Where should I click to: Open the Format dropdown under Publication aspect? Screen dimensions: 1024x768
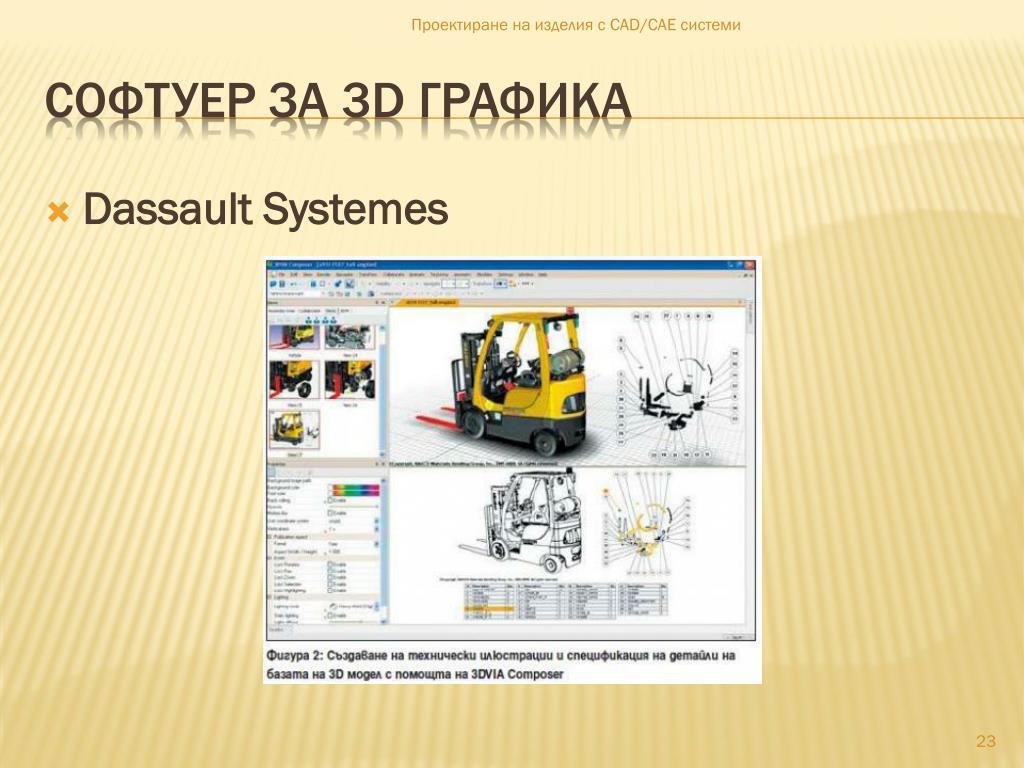[x=377, y=544]
